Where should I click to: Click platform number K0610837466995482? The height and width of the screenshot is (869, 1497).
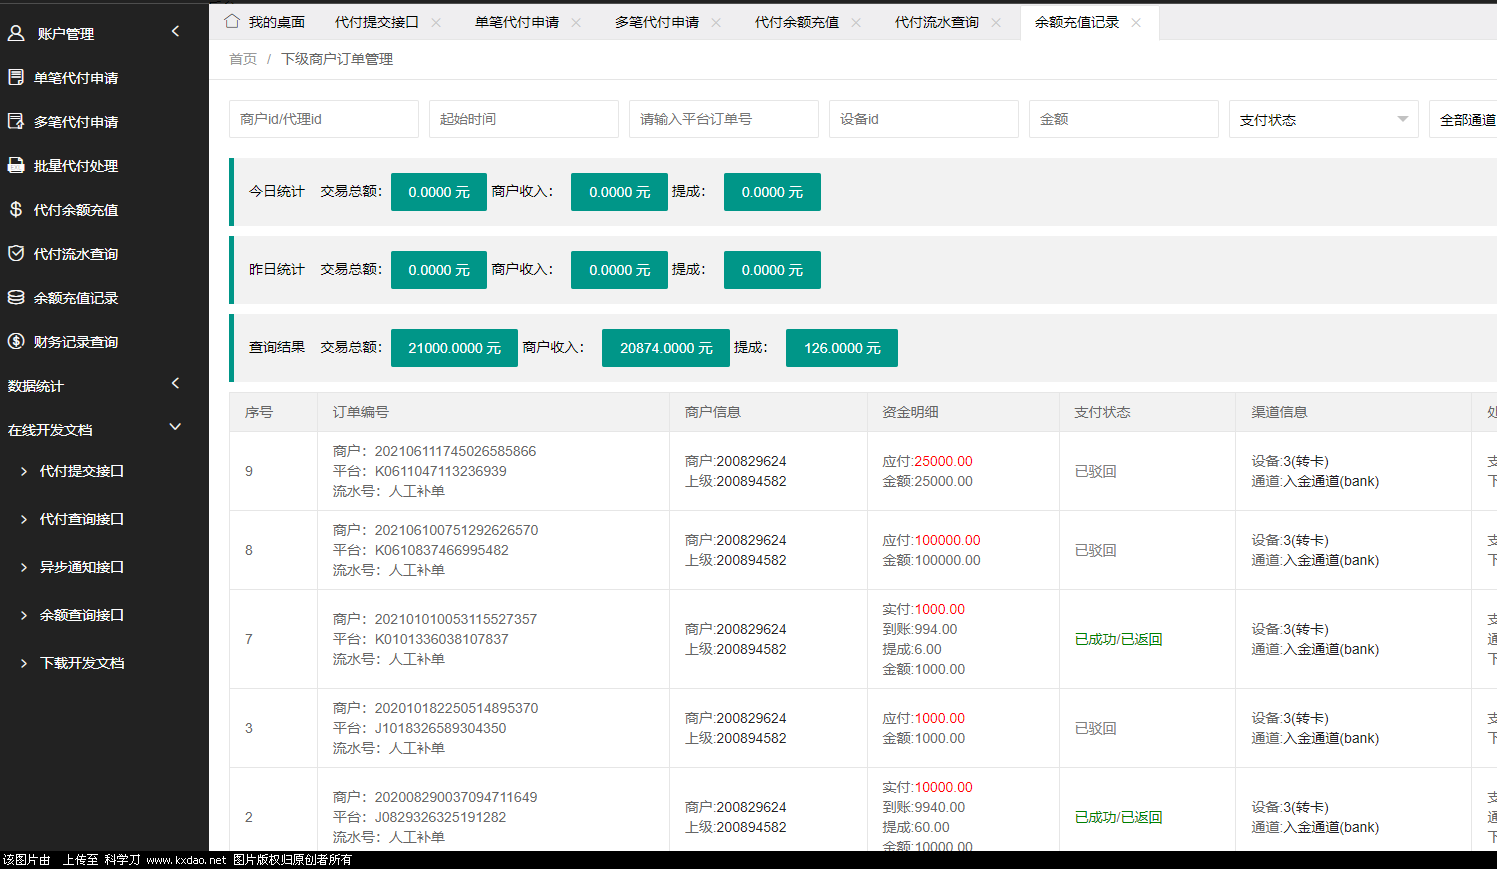(x=441, y=550)
